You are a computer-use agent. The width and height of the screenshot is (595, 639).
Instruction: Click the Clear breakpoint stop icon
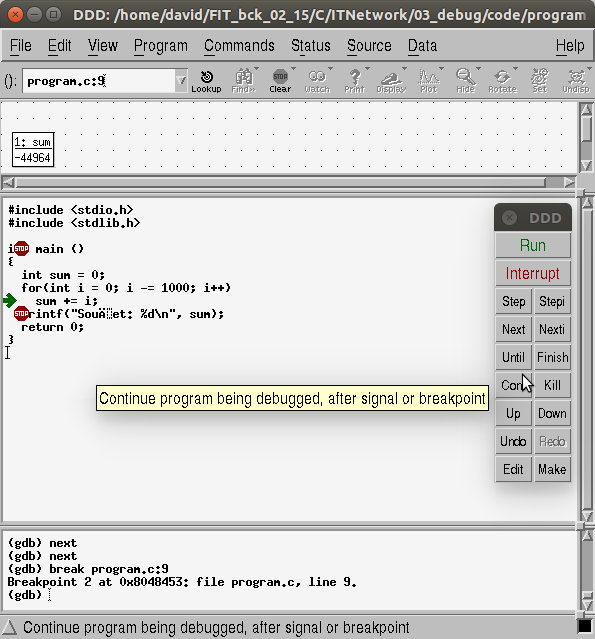point(280,81)
